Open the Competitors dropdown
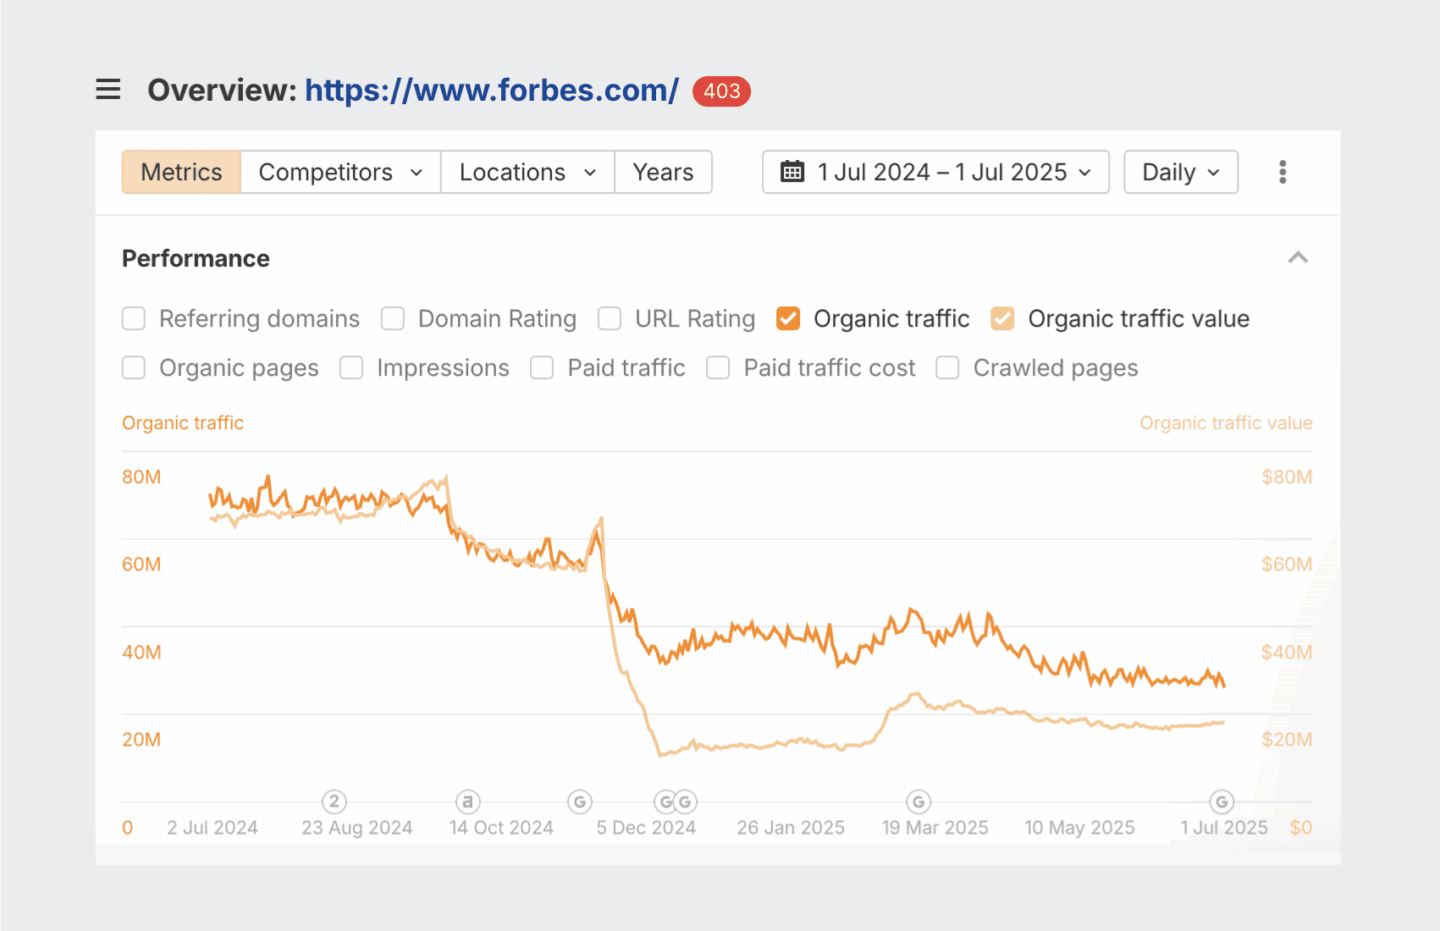 [341, 172]
